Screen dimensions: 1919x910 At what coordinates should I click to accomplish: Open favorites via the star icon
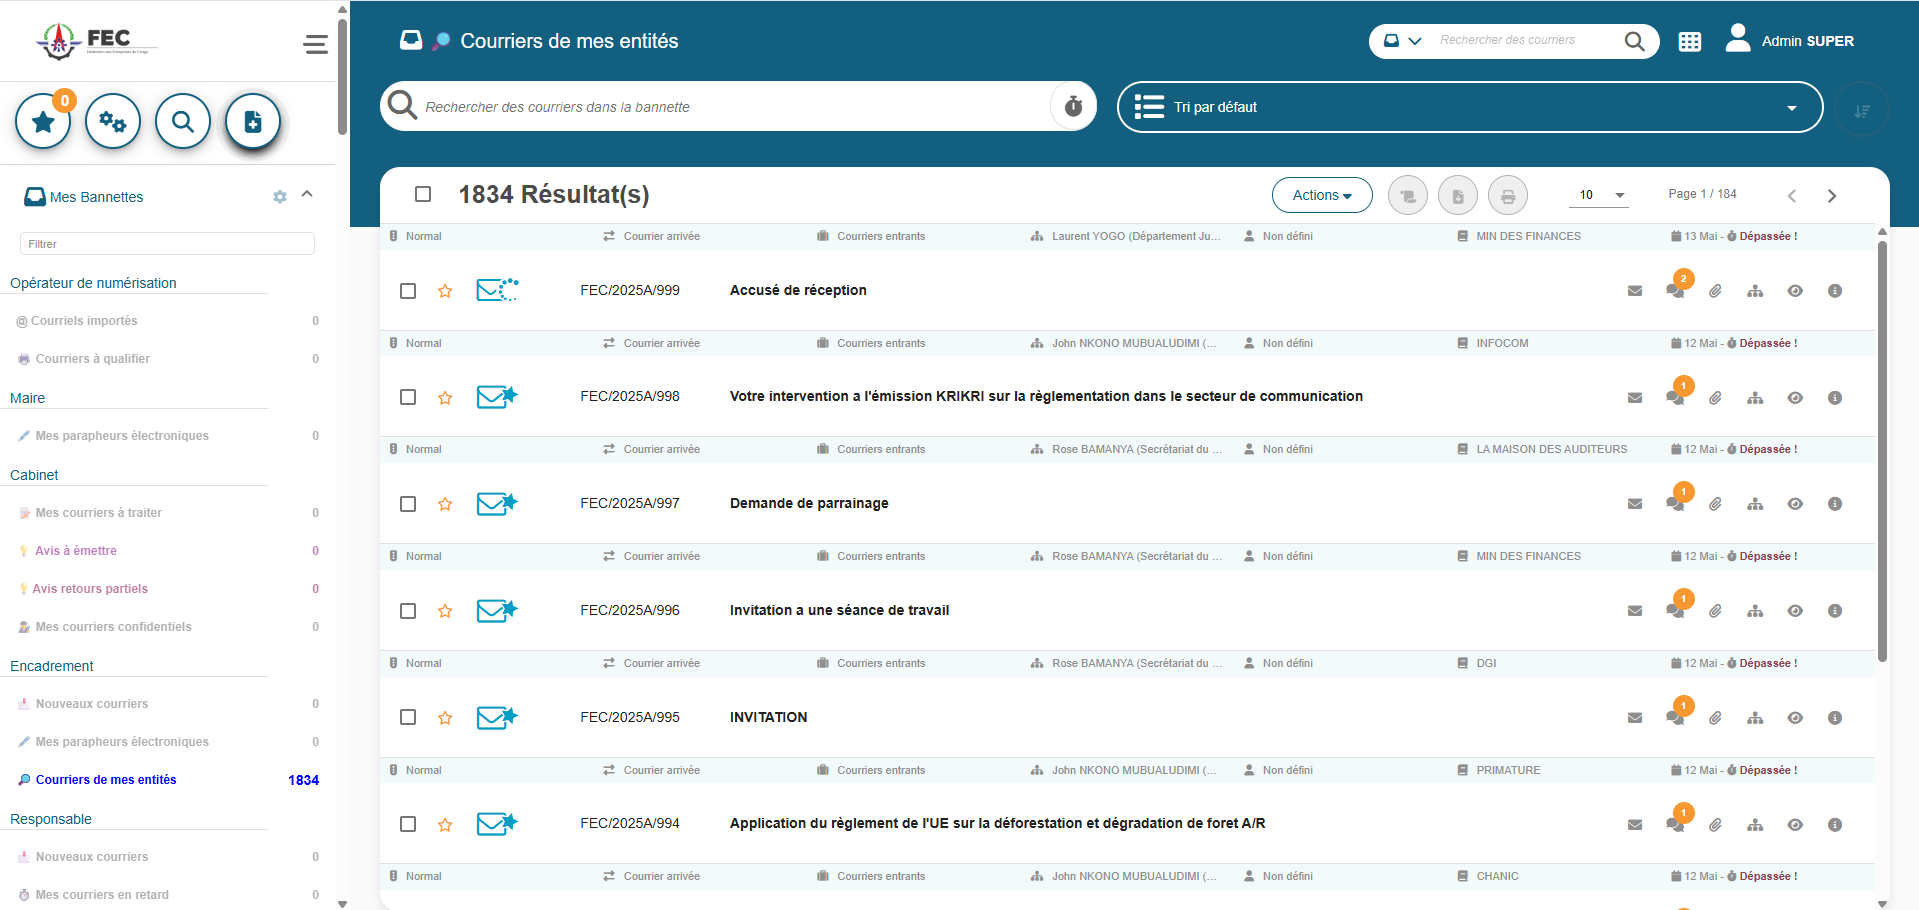pos(42,120)
